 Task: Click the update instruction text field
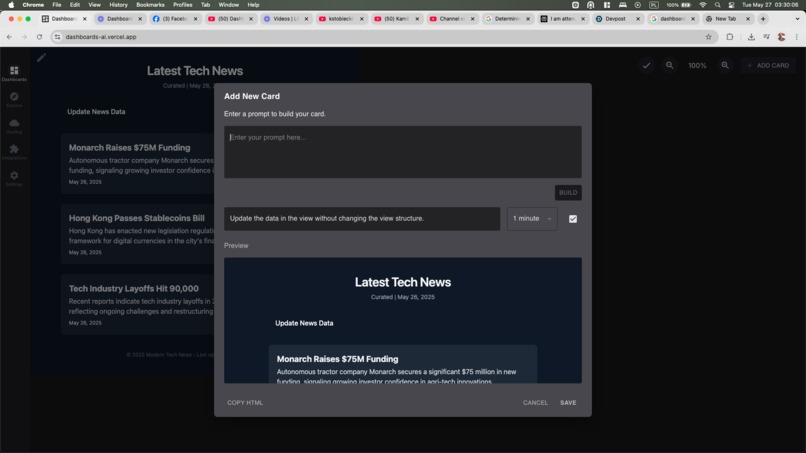pos(362,219)
